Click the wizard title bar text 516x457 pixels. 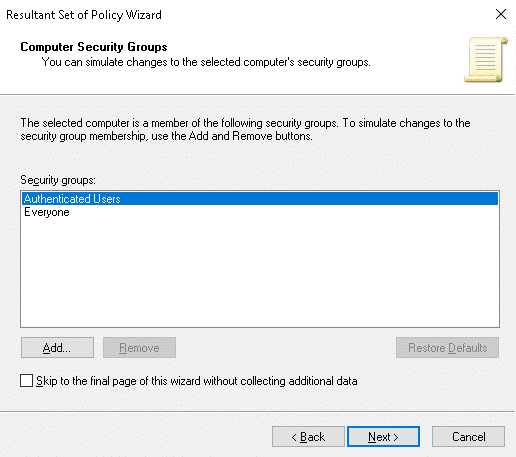tap(84, 15)
